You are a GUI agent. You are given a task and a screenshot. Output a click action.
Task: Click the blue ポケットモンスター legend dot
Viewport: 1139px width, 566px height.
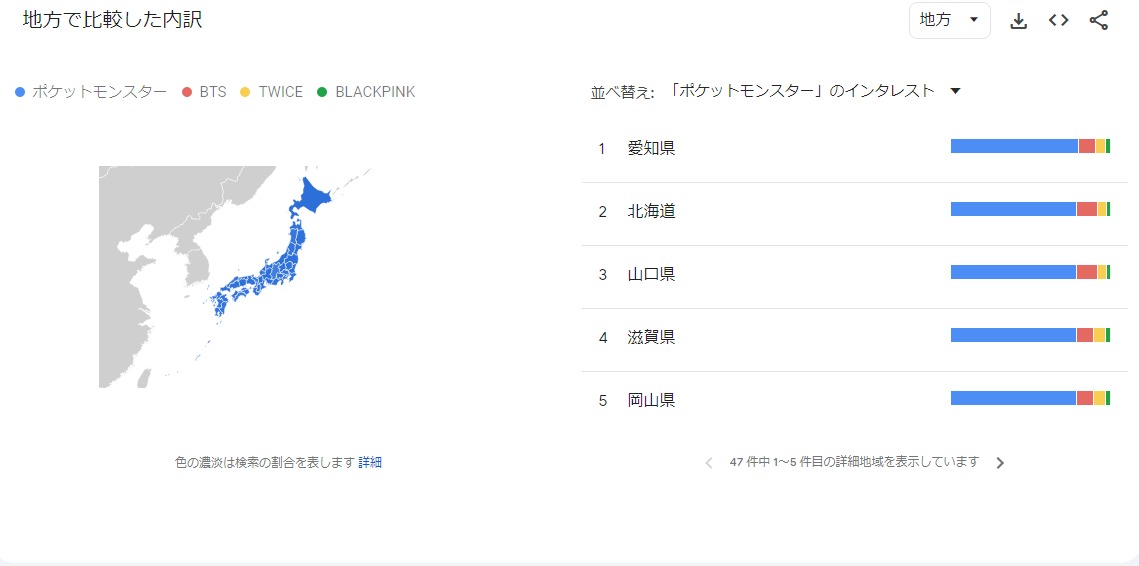coord(20,92)
